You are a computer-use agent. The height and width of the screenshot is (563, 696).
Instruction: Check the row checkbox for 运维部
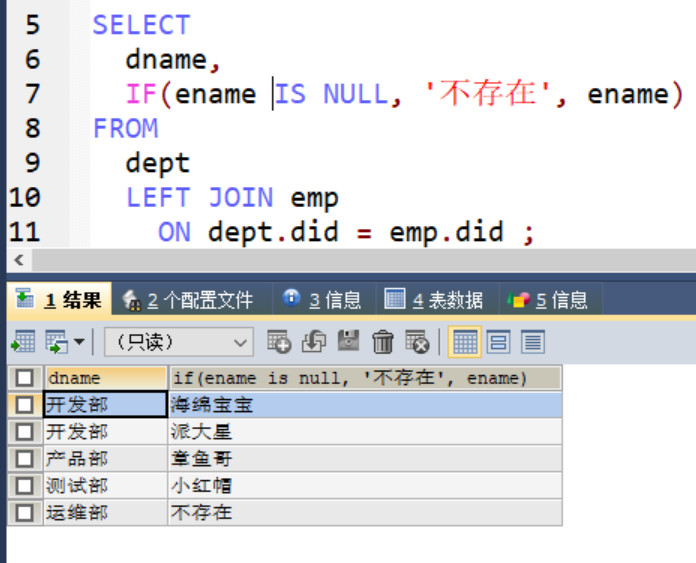[24, 513]
